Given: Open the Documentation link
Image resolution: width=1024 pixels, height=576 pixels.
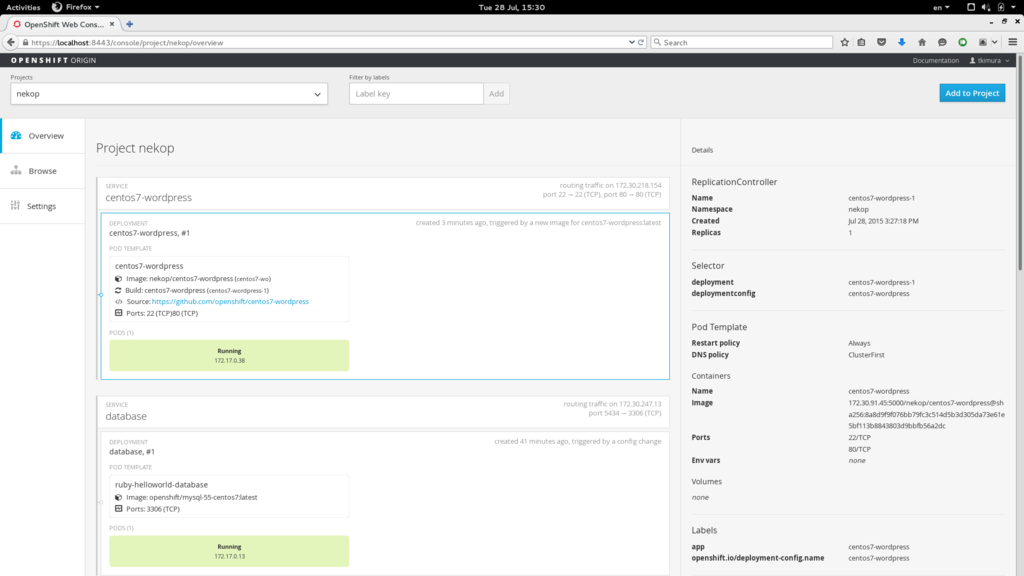Looking at the screenshot, I should coord(935,60).
